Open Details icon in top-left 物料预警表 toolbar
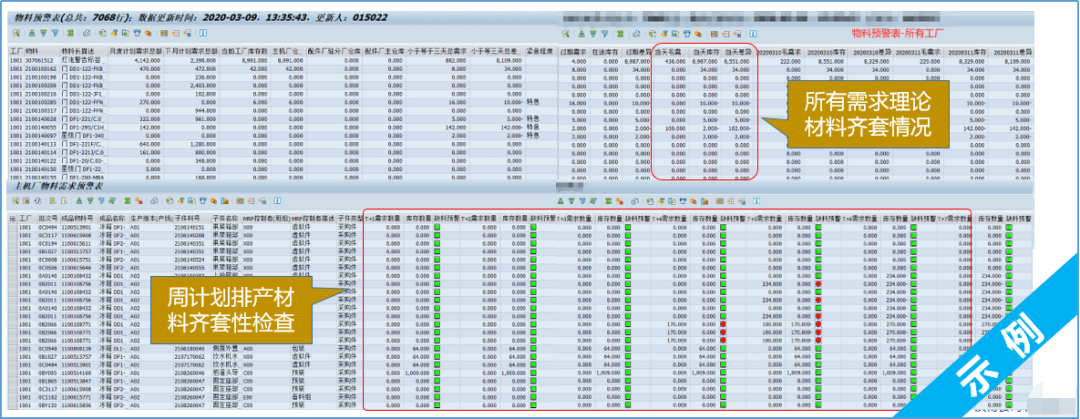The width and height of the screenshot is (1080, 419). (16, 33)
